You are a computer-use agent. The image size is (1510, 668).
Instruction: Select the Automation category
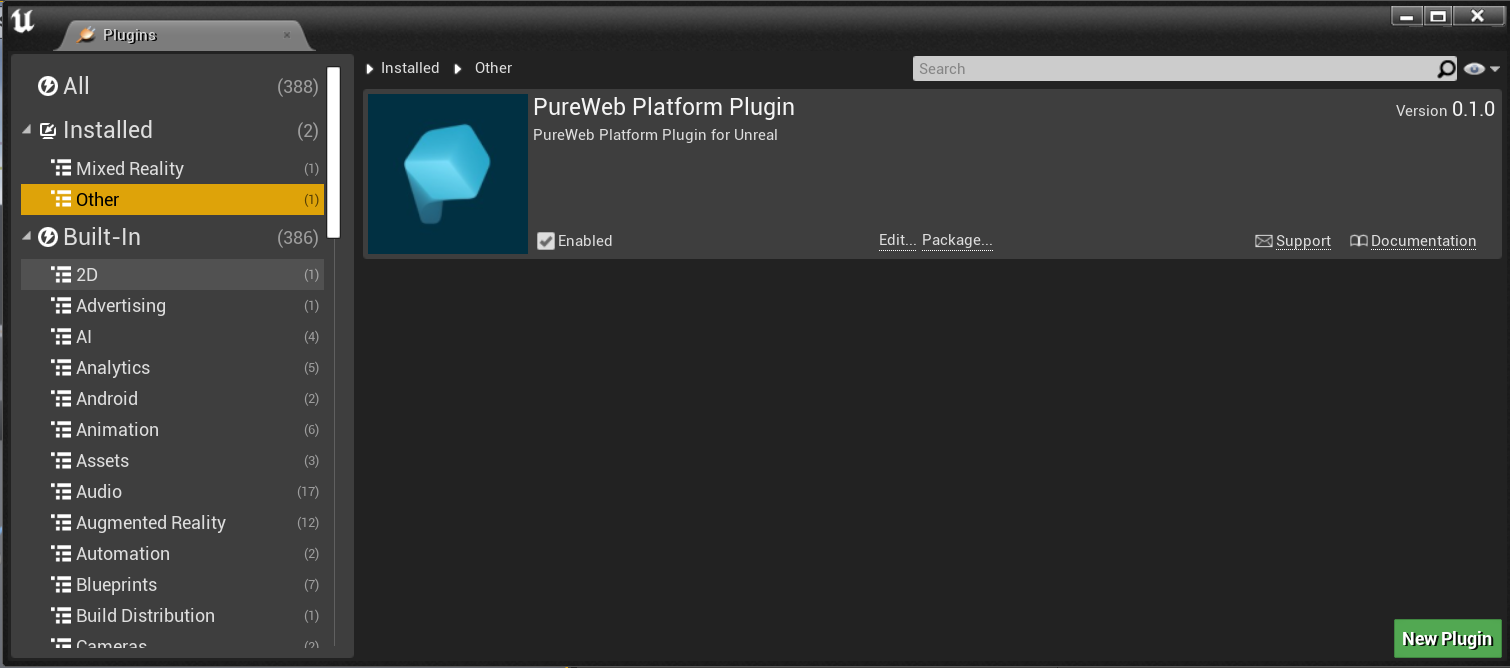172,553
